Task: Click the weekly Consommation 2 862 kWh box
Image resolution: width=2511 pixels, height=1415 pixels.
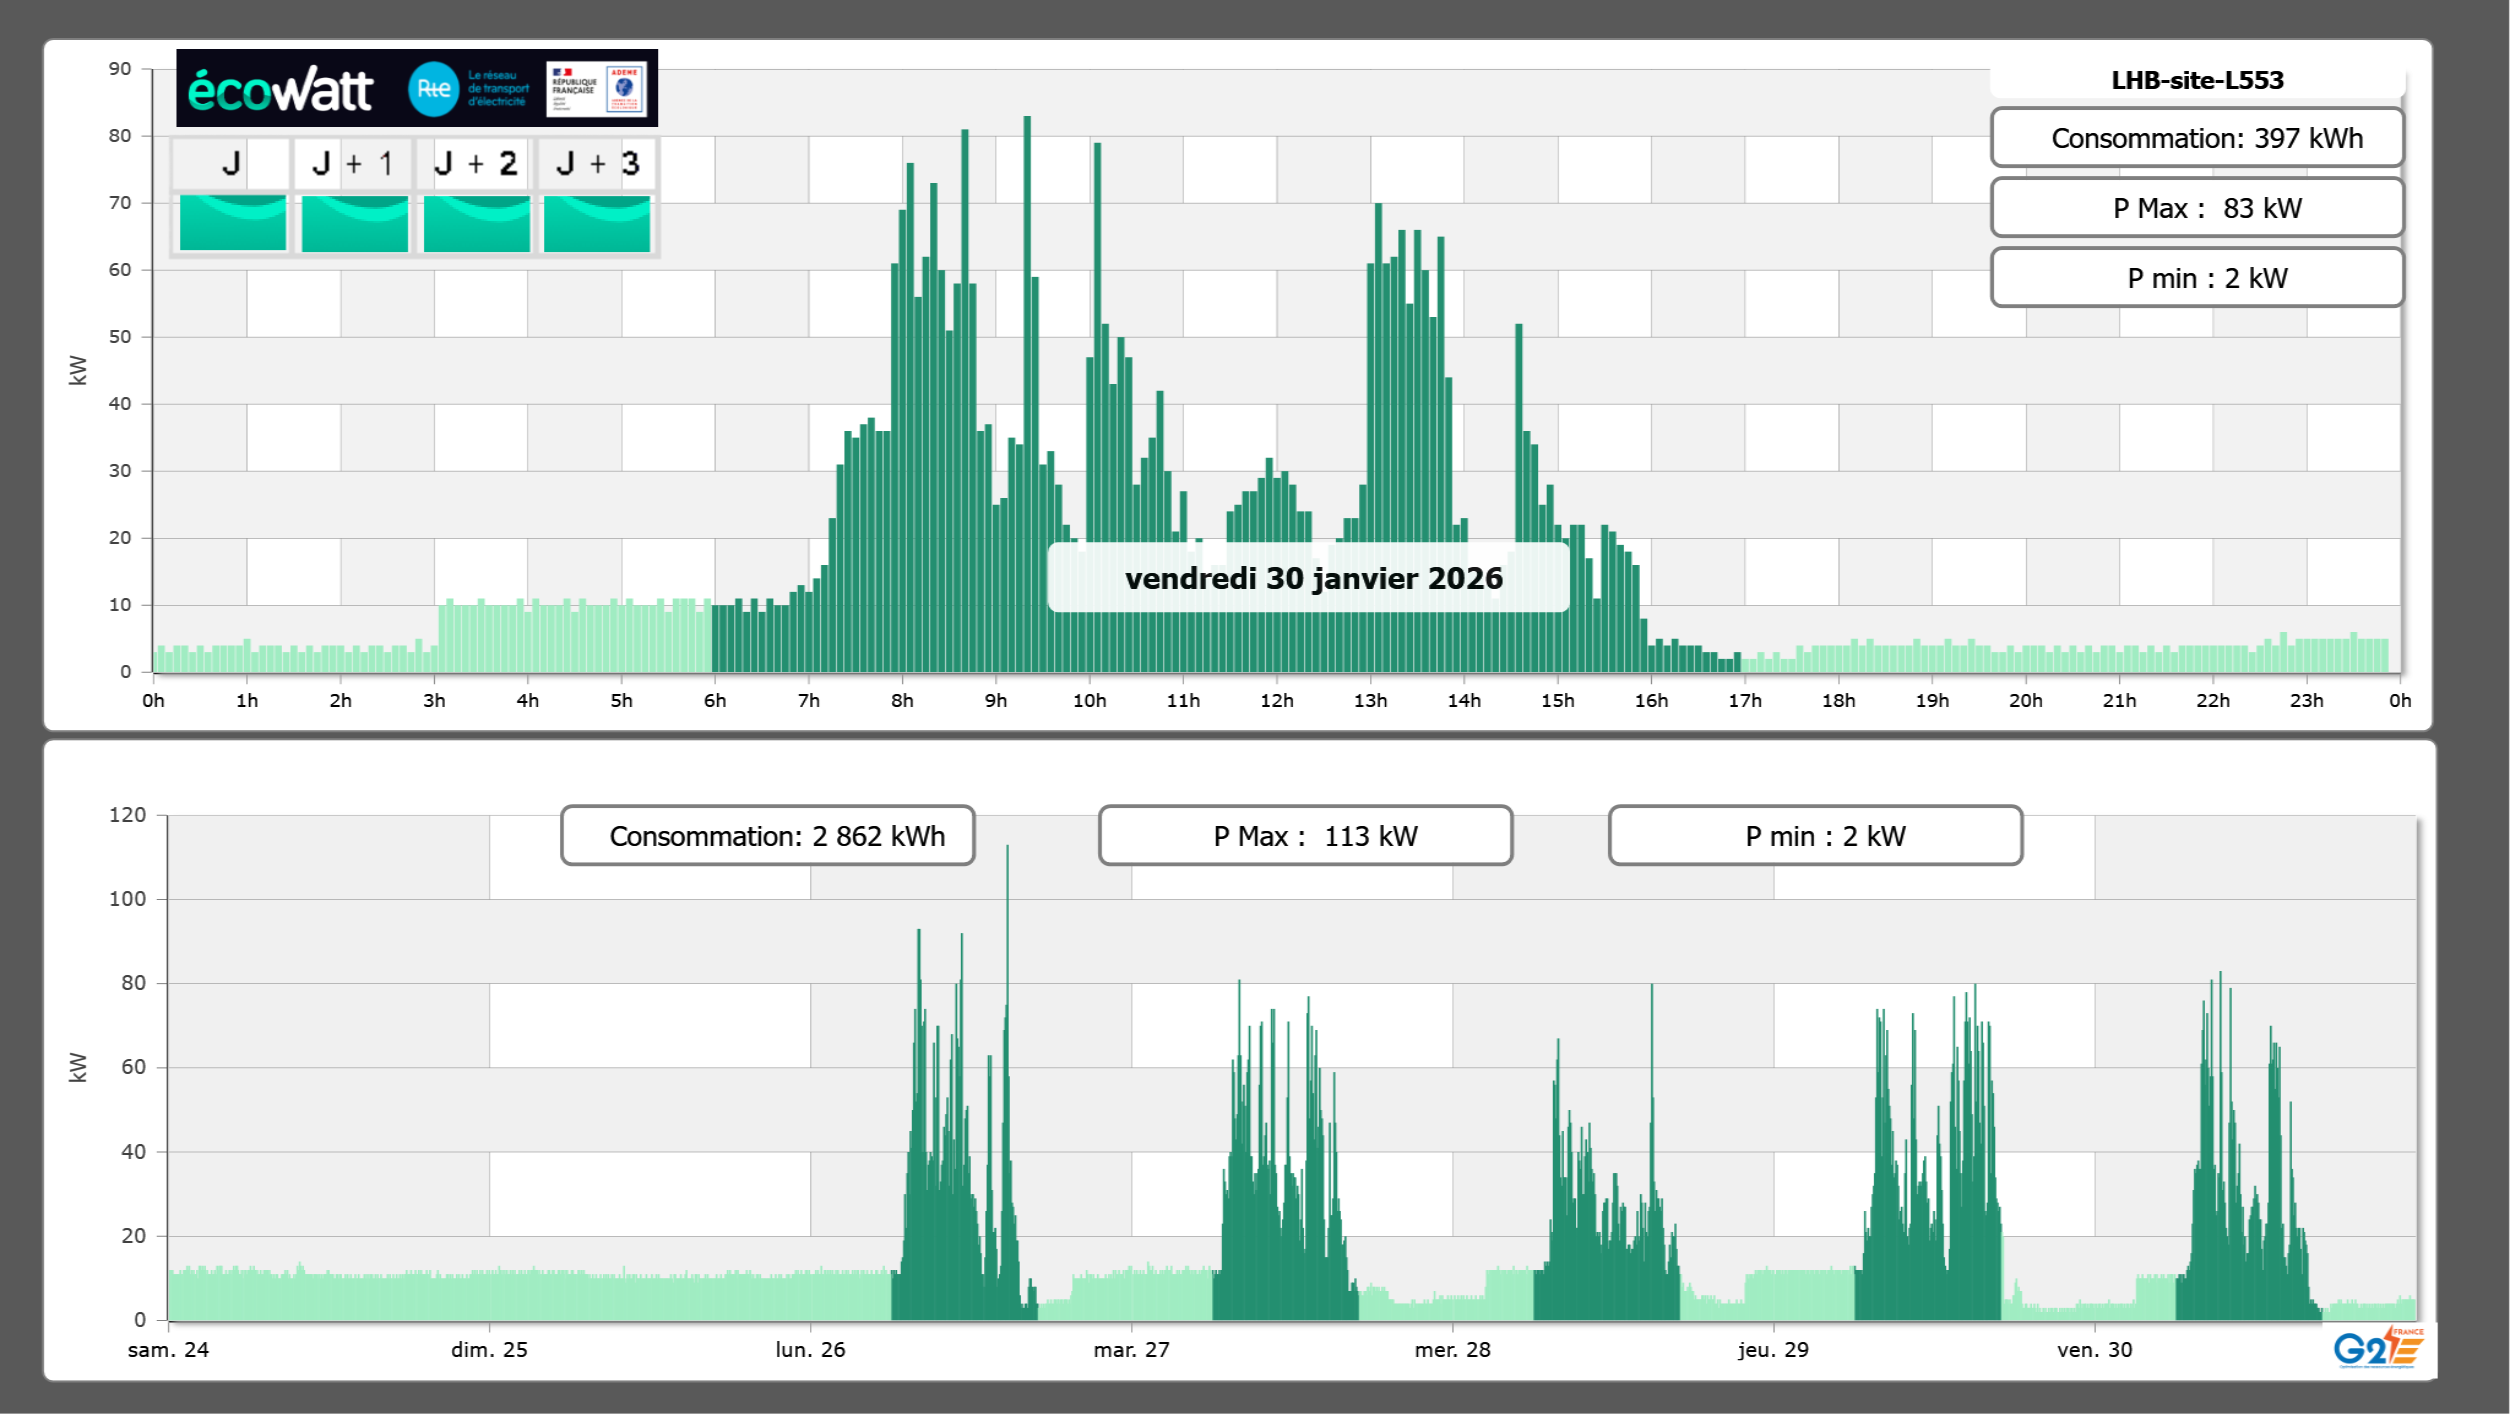Action: click(x=767, y=836)
